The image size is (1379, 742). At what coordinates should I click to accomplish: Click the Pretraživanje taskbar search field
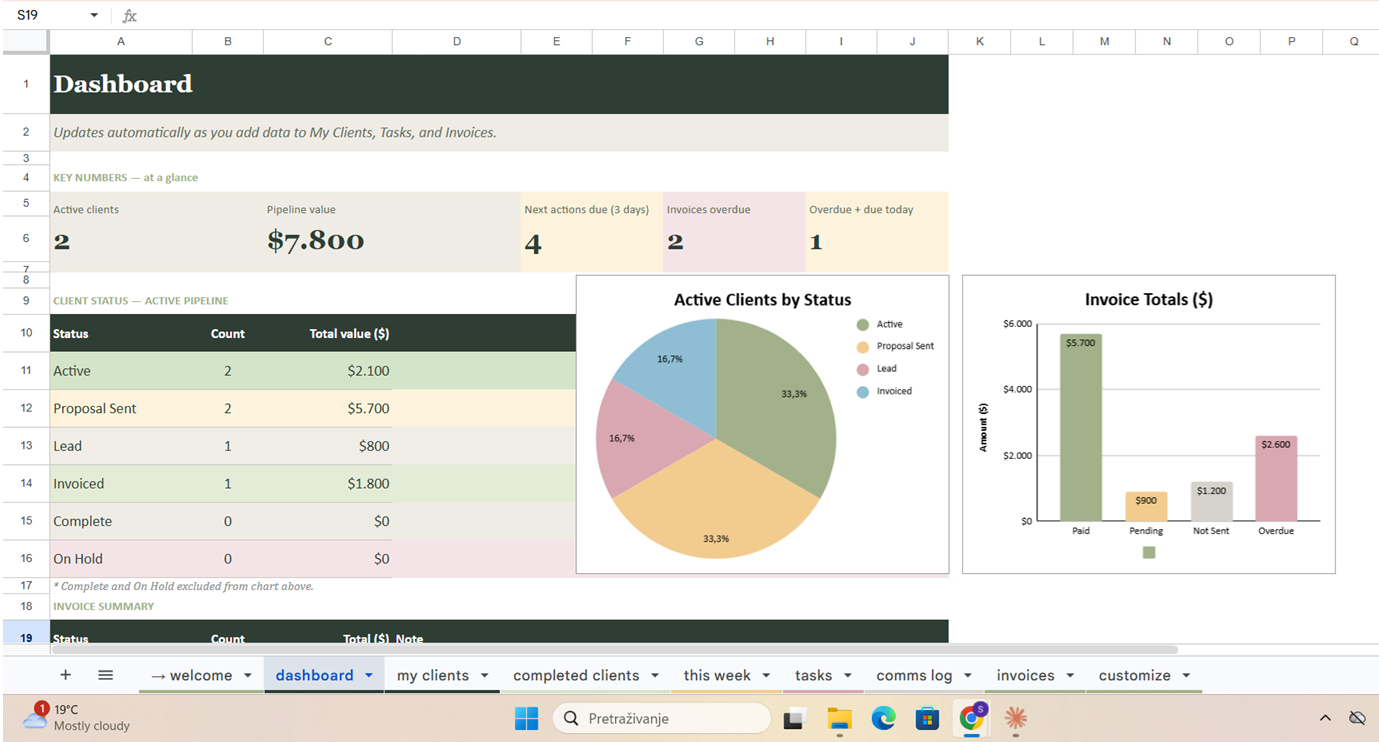click(661, 718)
